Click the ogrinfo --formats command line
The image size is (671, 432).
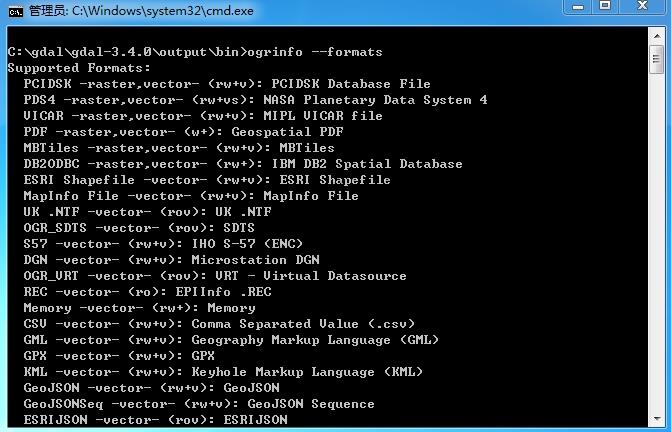tap(195, 52)
